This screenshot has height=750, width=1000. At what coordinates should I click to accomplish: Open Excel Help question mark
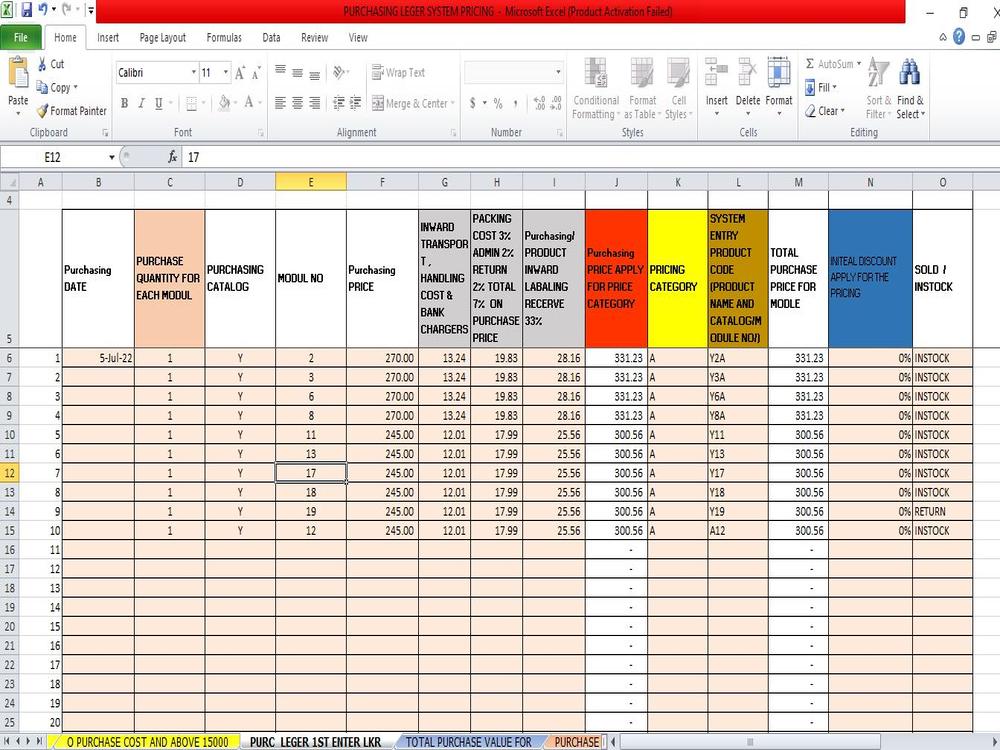959,37
